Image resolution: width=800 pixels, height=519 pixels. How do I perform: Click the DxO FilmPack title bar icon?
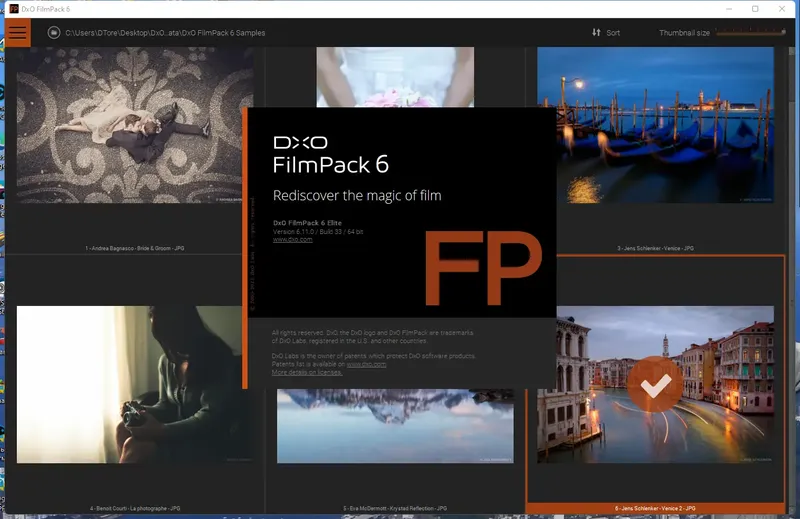(14, 9)
